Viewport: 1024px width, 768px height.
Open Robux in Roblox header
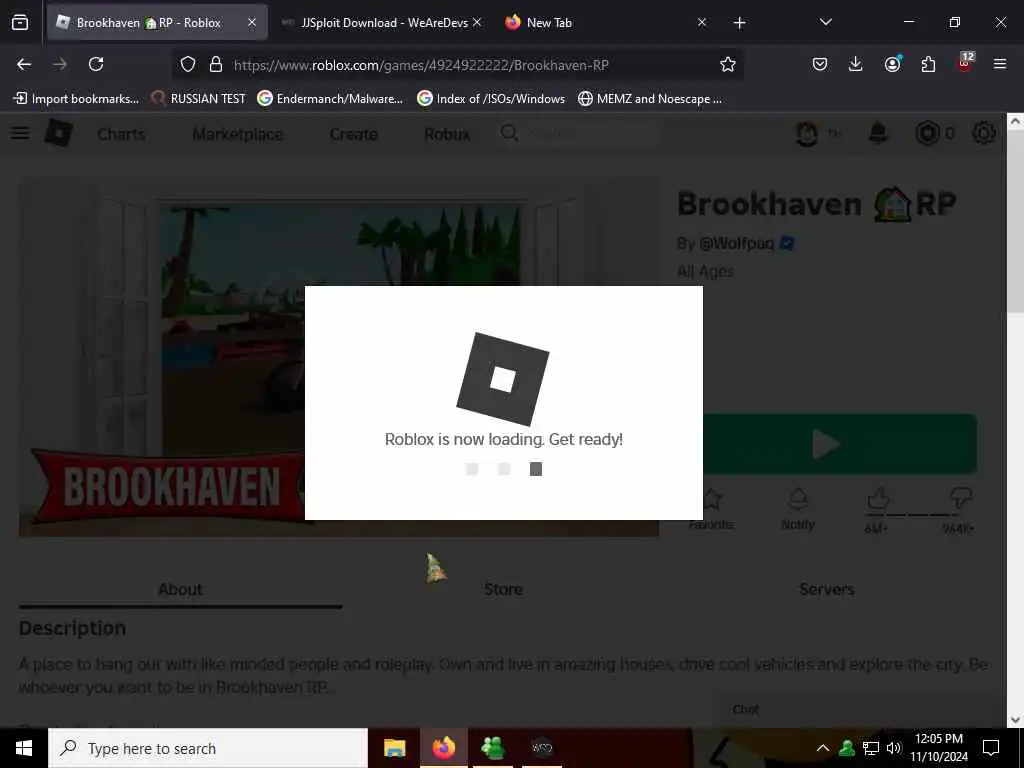447,134
